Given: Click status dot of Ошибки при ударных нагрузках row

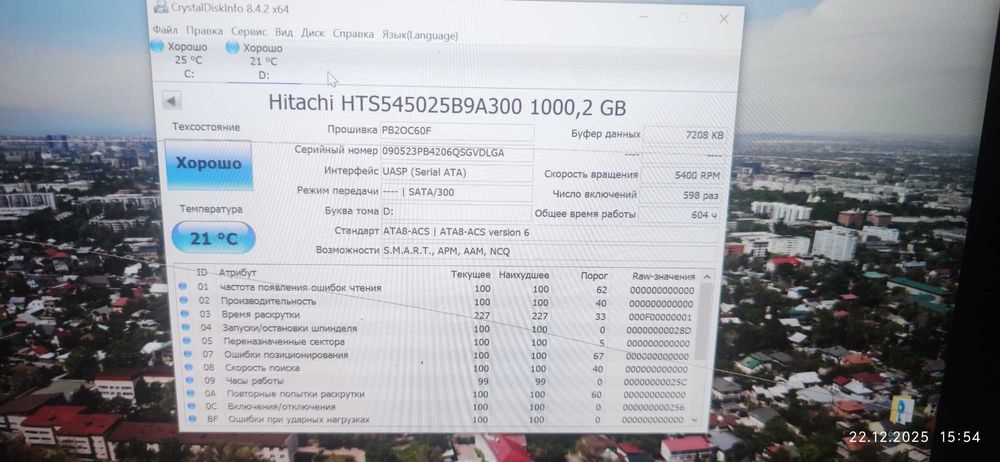Looking at the screenshot, I should point(193,419).
